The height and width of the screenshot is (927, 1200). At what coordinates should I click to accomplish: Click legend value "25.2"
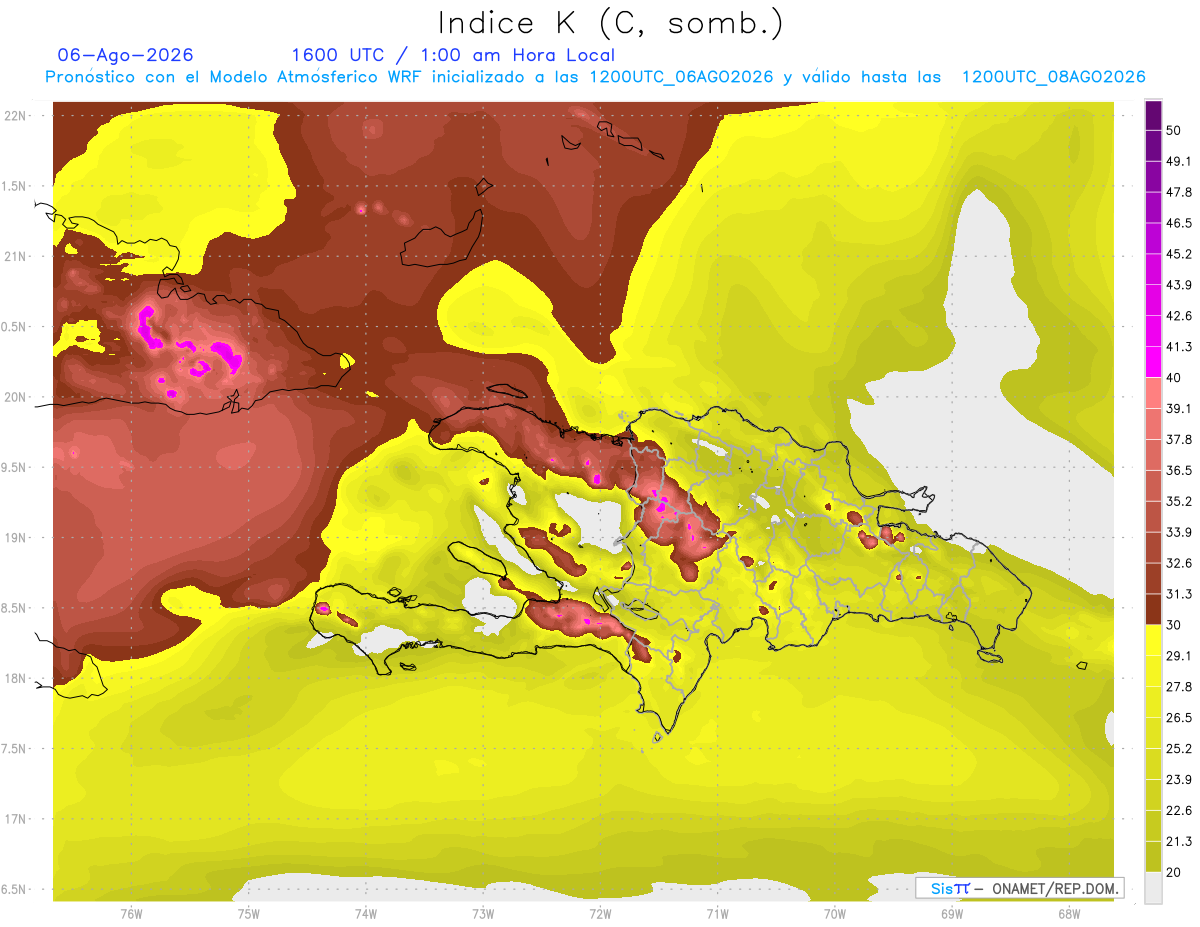point(1179,748)
